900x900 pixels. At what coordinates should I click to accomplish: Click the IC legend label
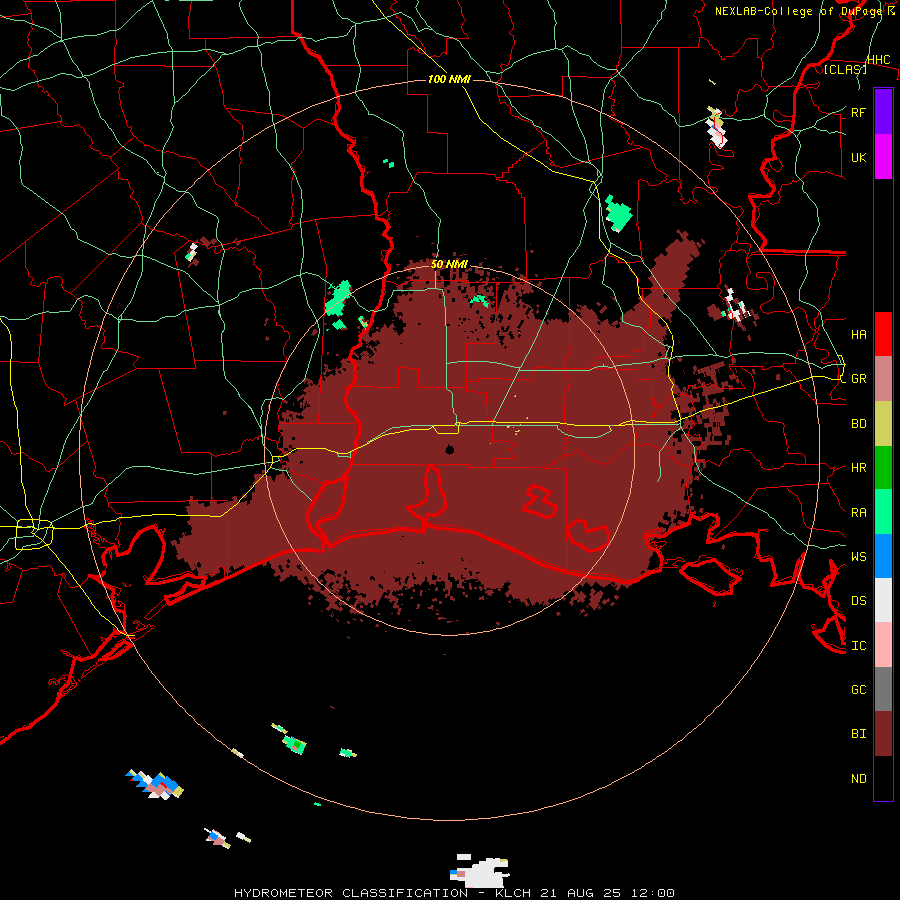858,645
